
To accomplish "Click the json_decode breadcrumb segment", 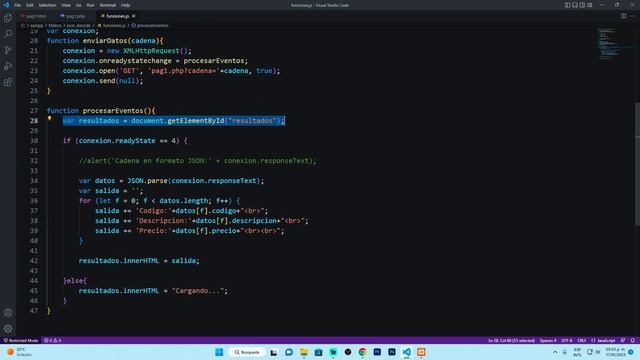I will click(79, 25).
